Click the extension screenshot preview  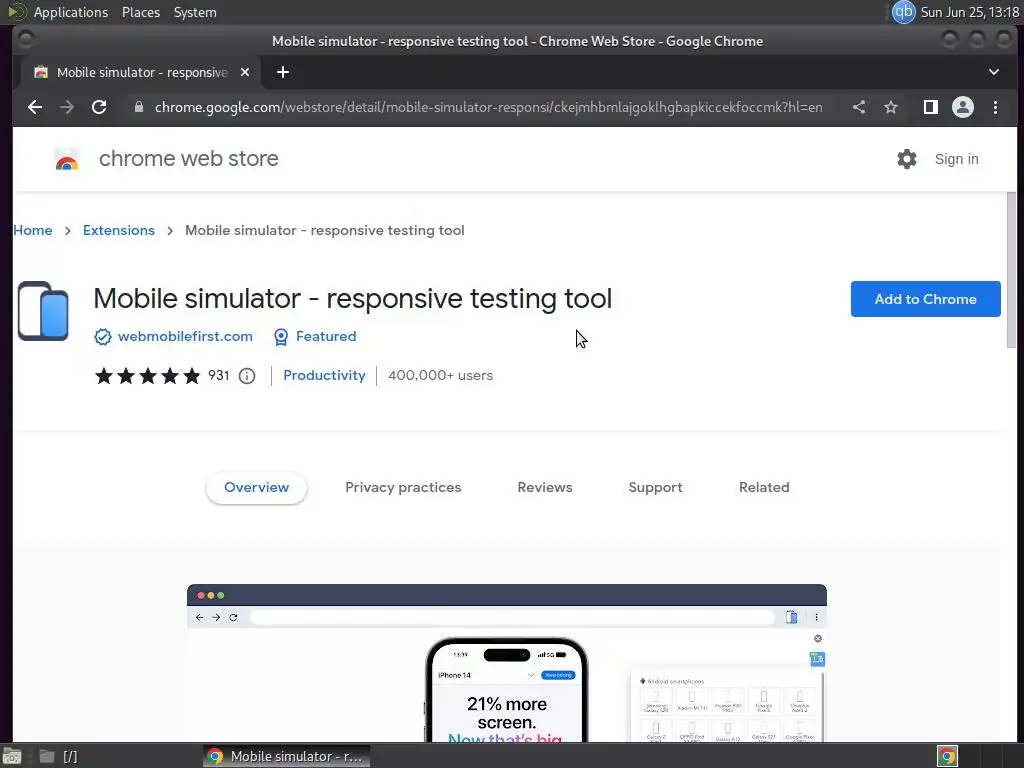click(x=507, y=663)
